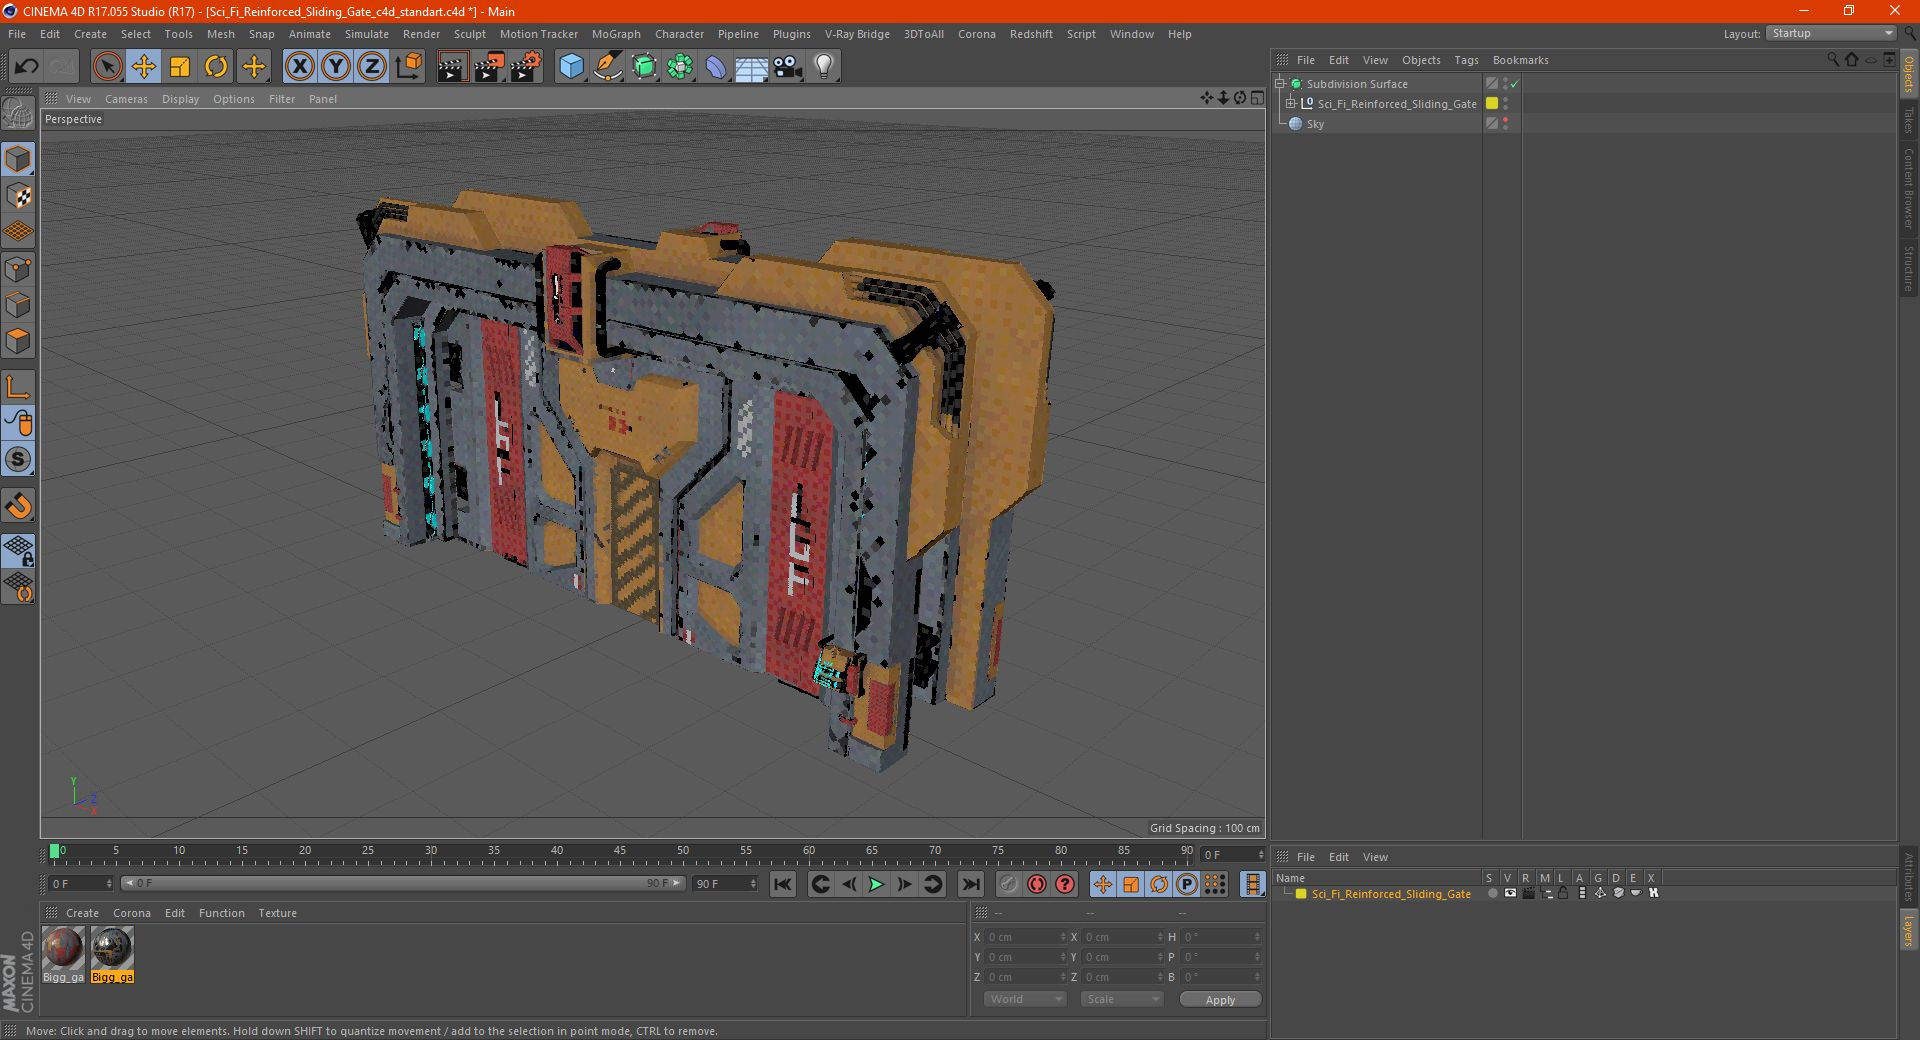1920x1040 pixels.
Task: Open the Layout Startup dropdown
Action: (x=1831, y=33)
